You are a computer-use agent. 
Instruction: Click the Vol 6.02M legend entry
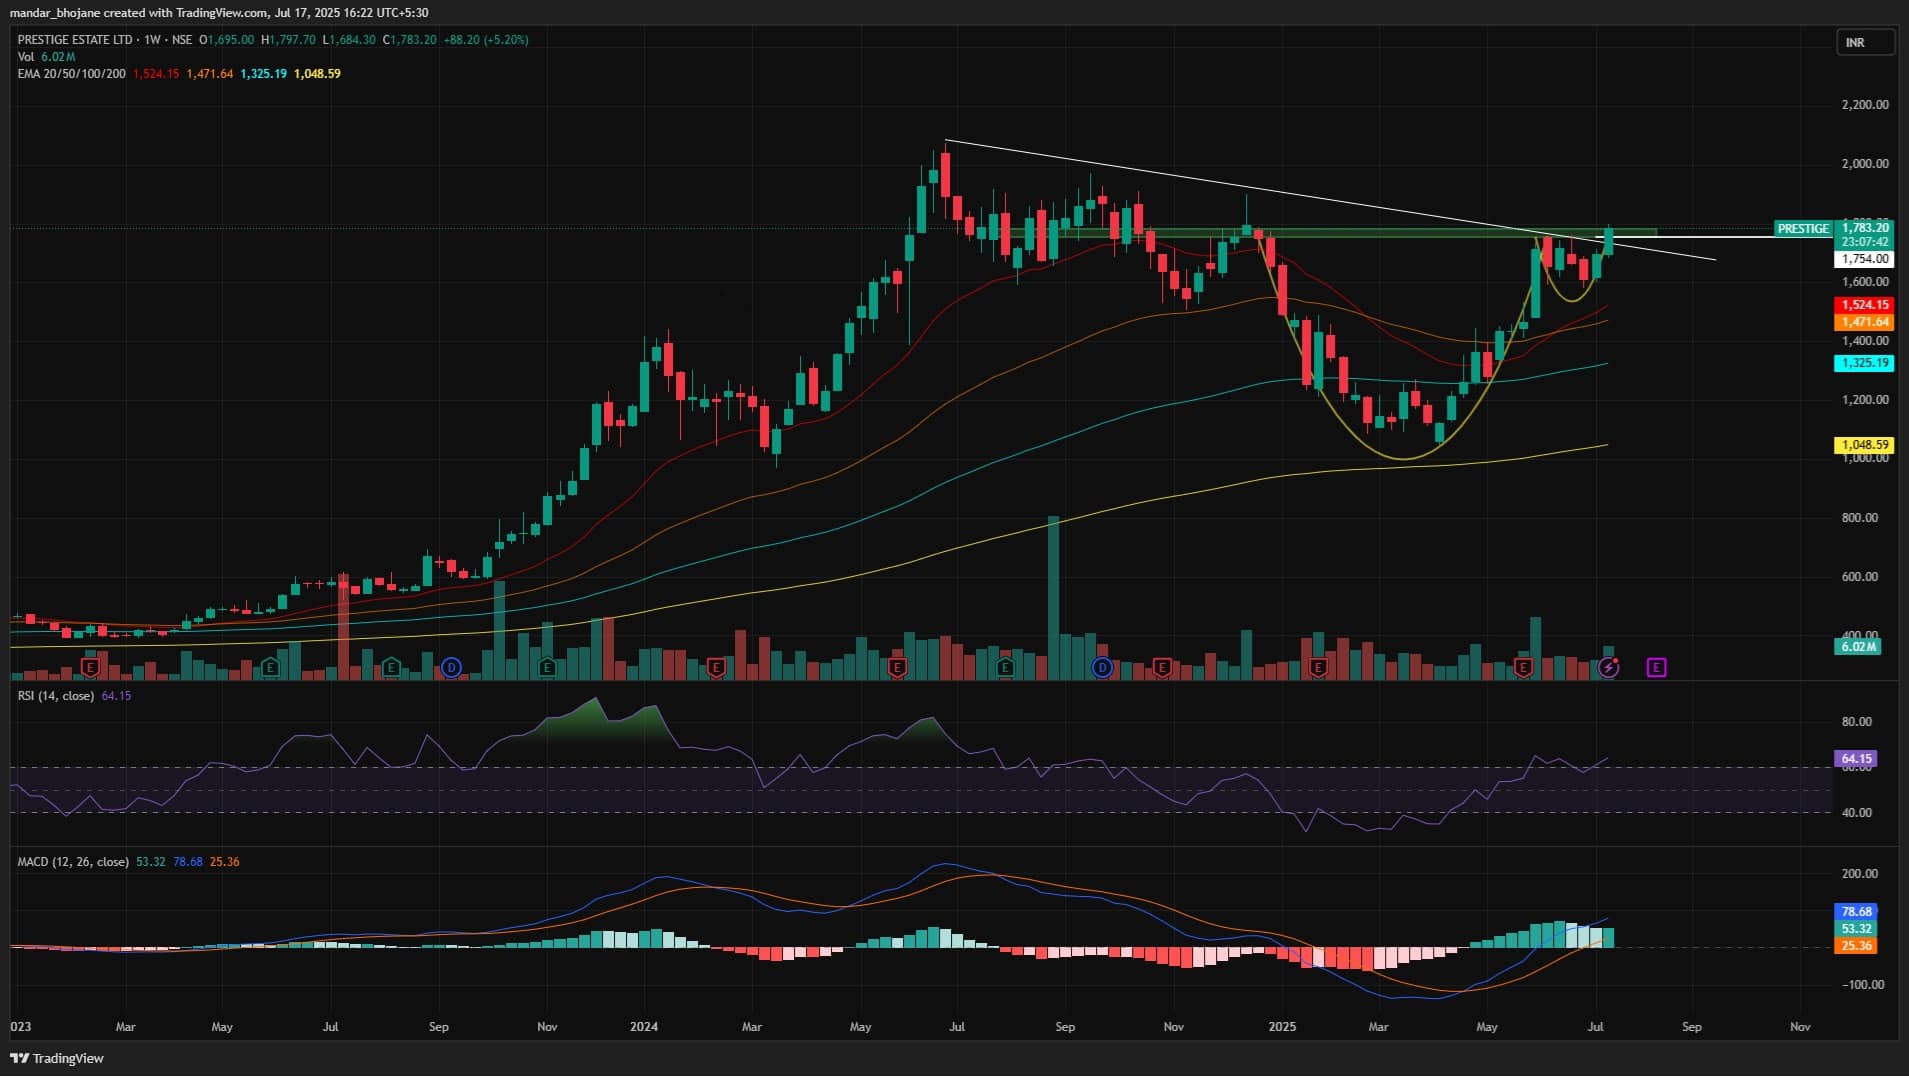46,57
